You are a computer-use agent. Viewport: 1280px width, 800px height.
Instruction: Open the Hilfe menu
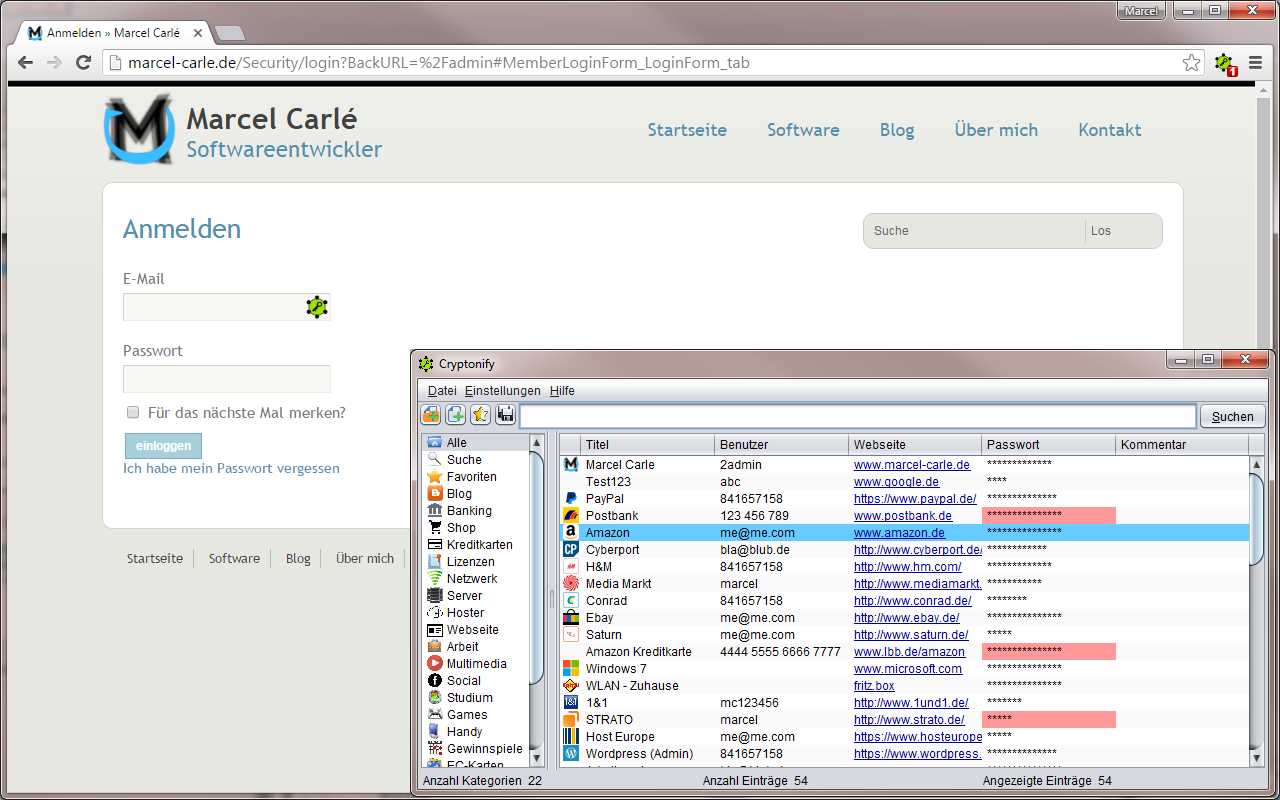tap(562, 391)
